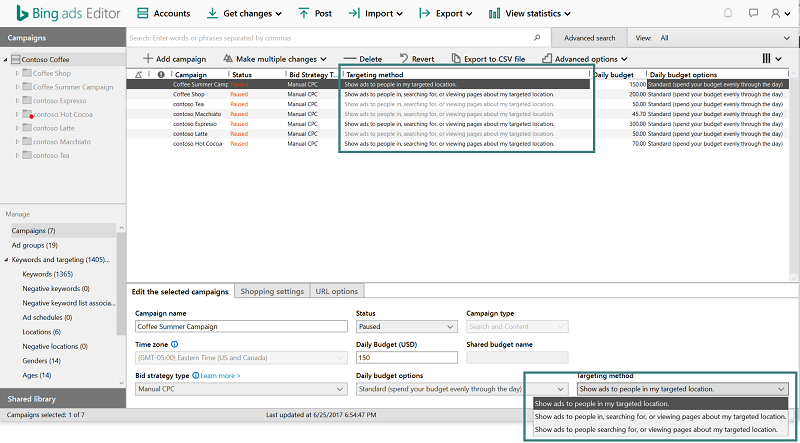The image size is (800, 443).
Task: Open Negative keywords (0)
Action: pyautogui.click(x=56, y=288)
